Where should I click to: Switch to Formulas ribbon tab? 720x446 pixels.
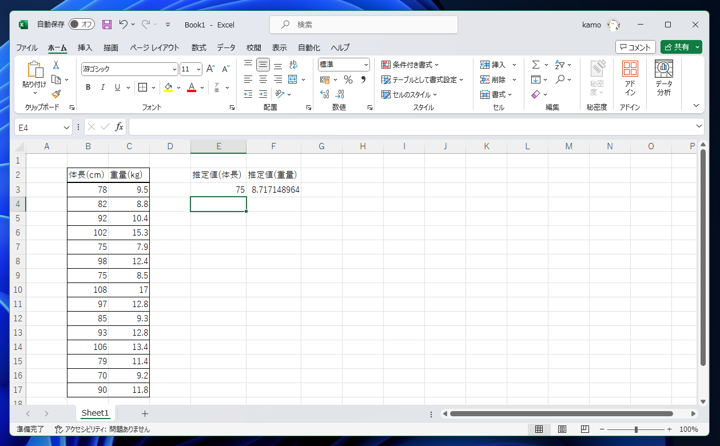(x=199, y=47)
